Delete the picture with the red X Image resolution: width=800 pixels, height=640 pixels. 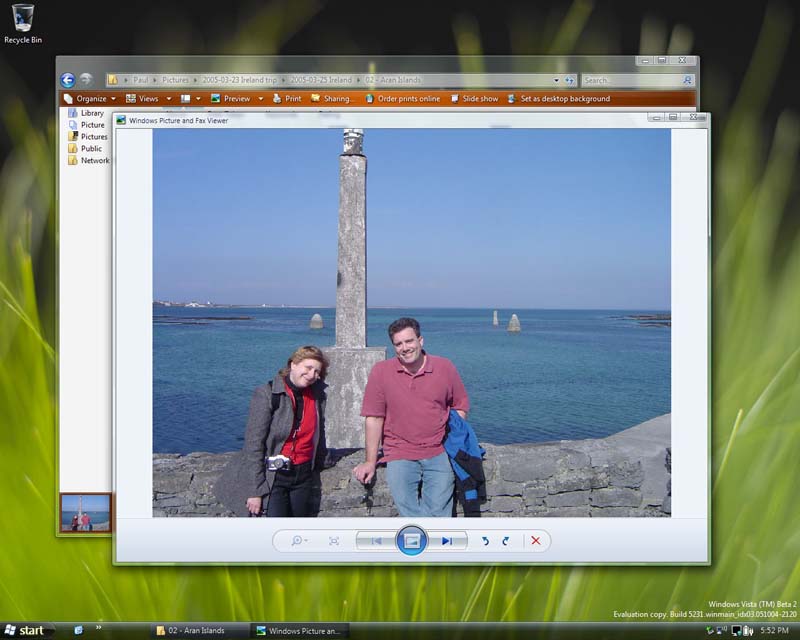coord(535,541)
